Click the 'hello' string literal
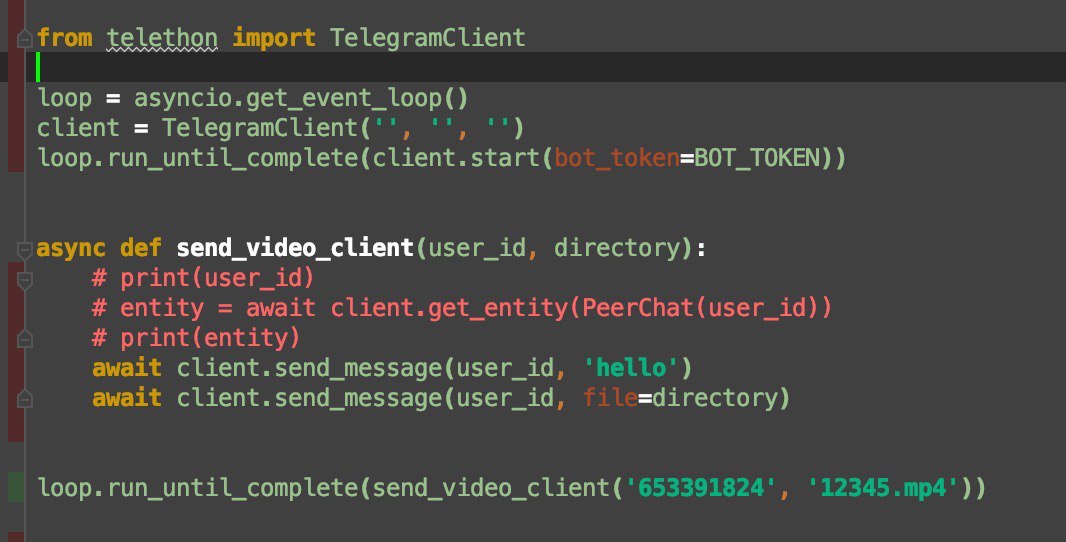Viewport: 1066px width, 542px height. 630,368
